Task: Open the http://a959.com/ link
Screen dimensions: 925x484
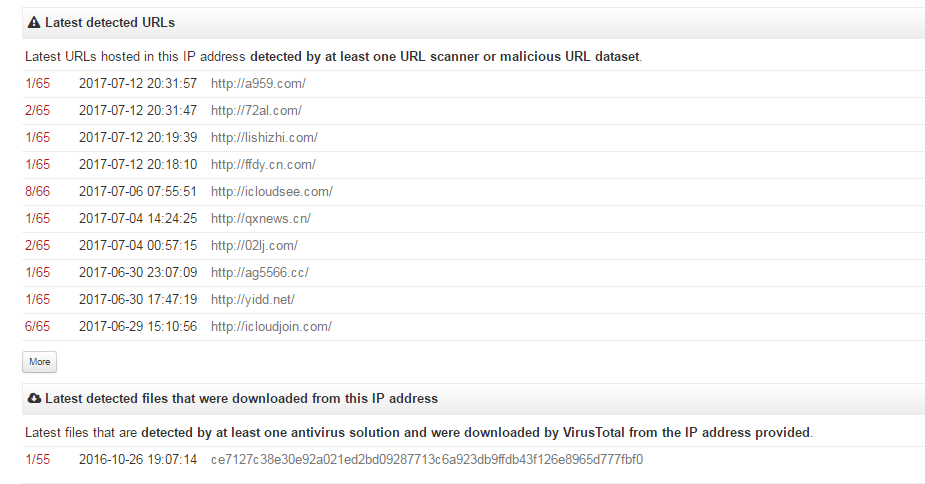Action: click(x=258, y=83)
